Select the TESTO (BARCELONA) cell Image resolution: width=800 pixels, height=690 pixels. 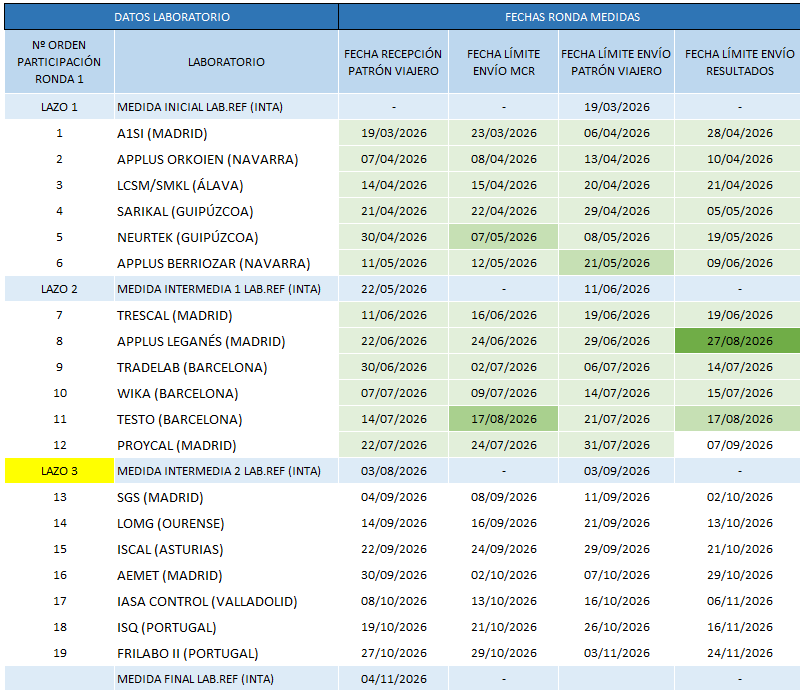(226, 420)
